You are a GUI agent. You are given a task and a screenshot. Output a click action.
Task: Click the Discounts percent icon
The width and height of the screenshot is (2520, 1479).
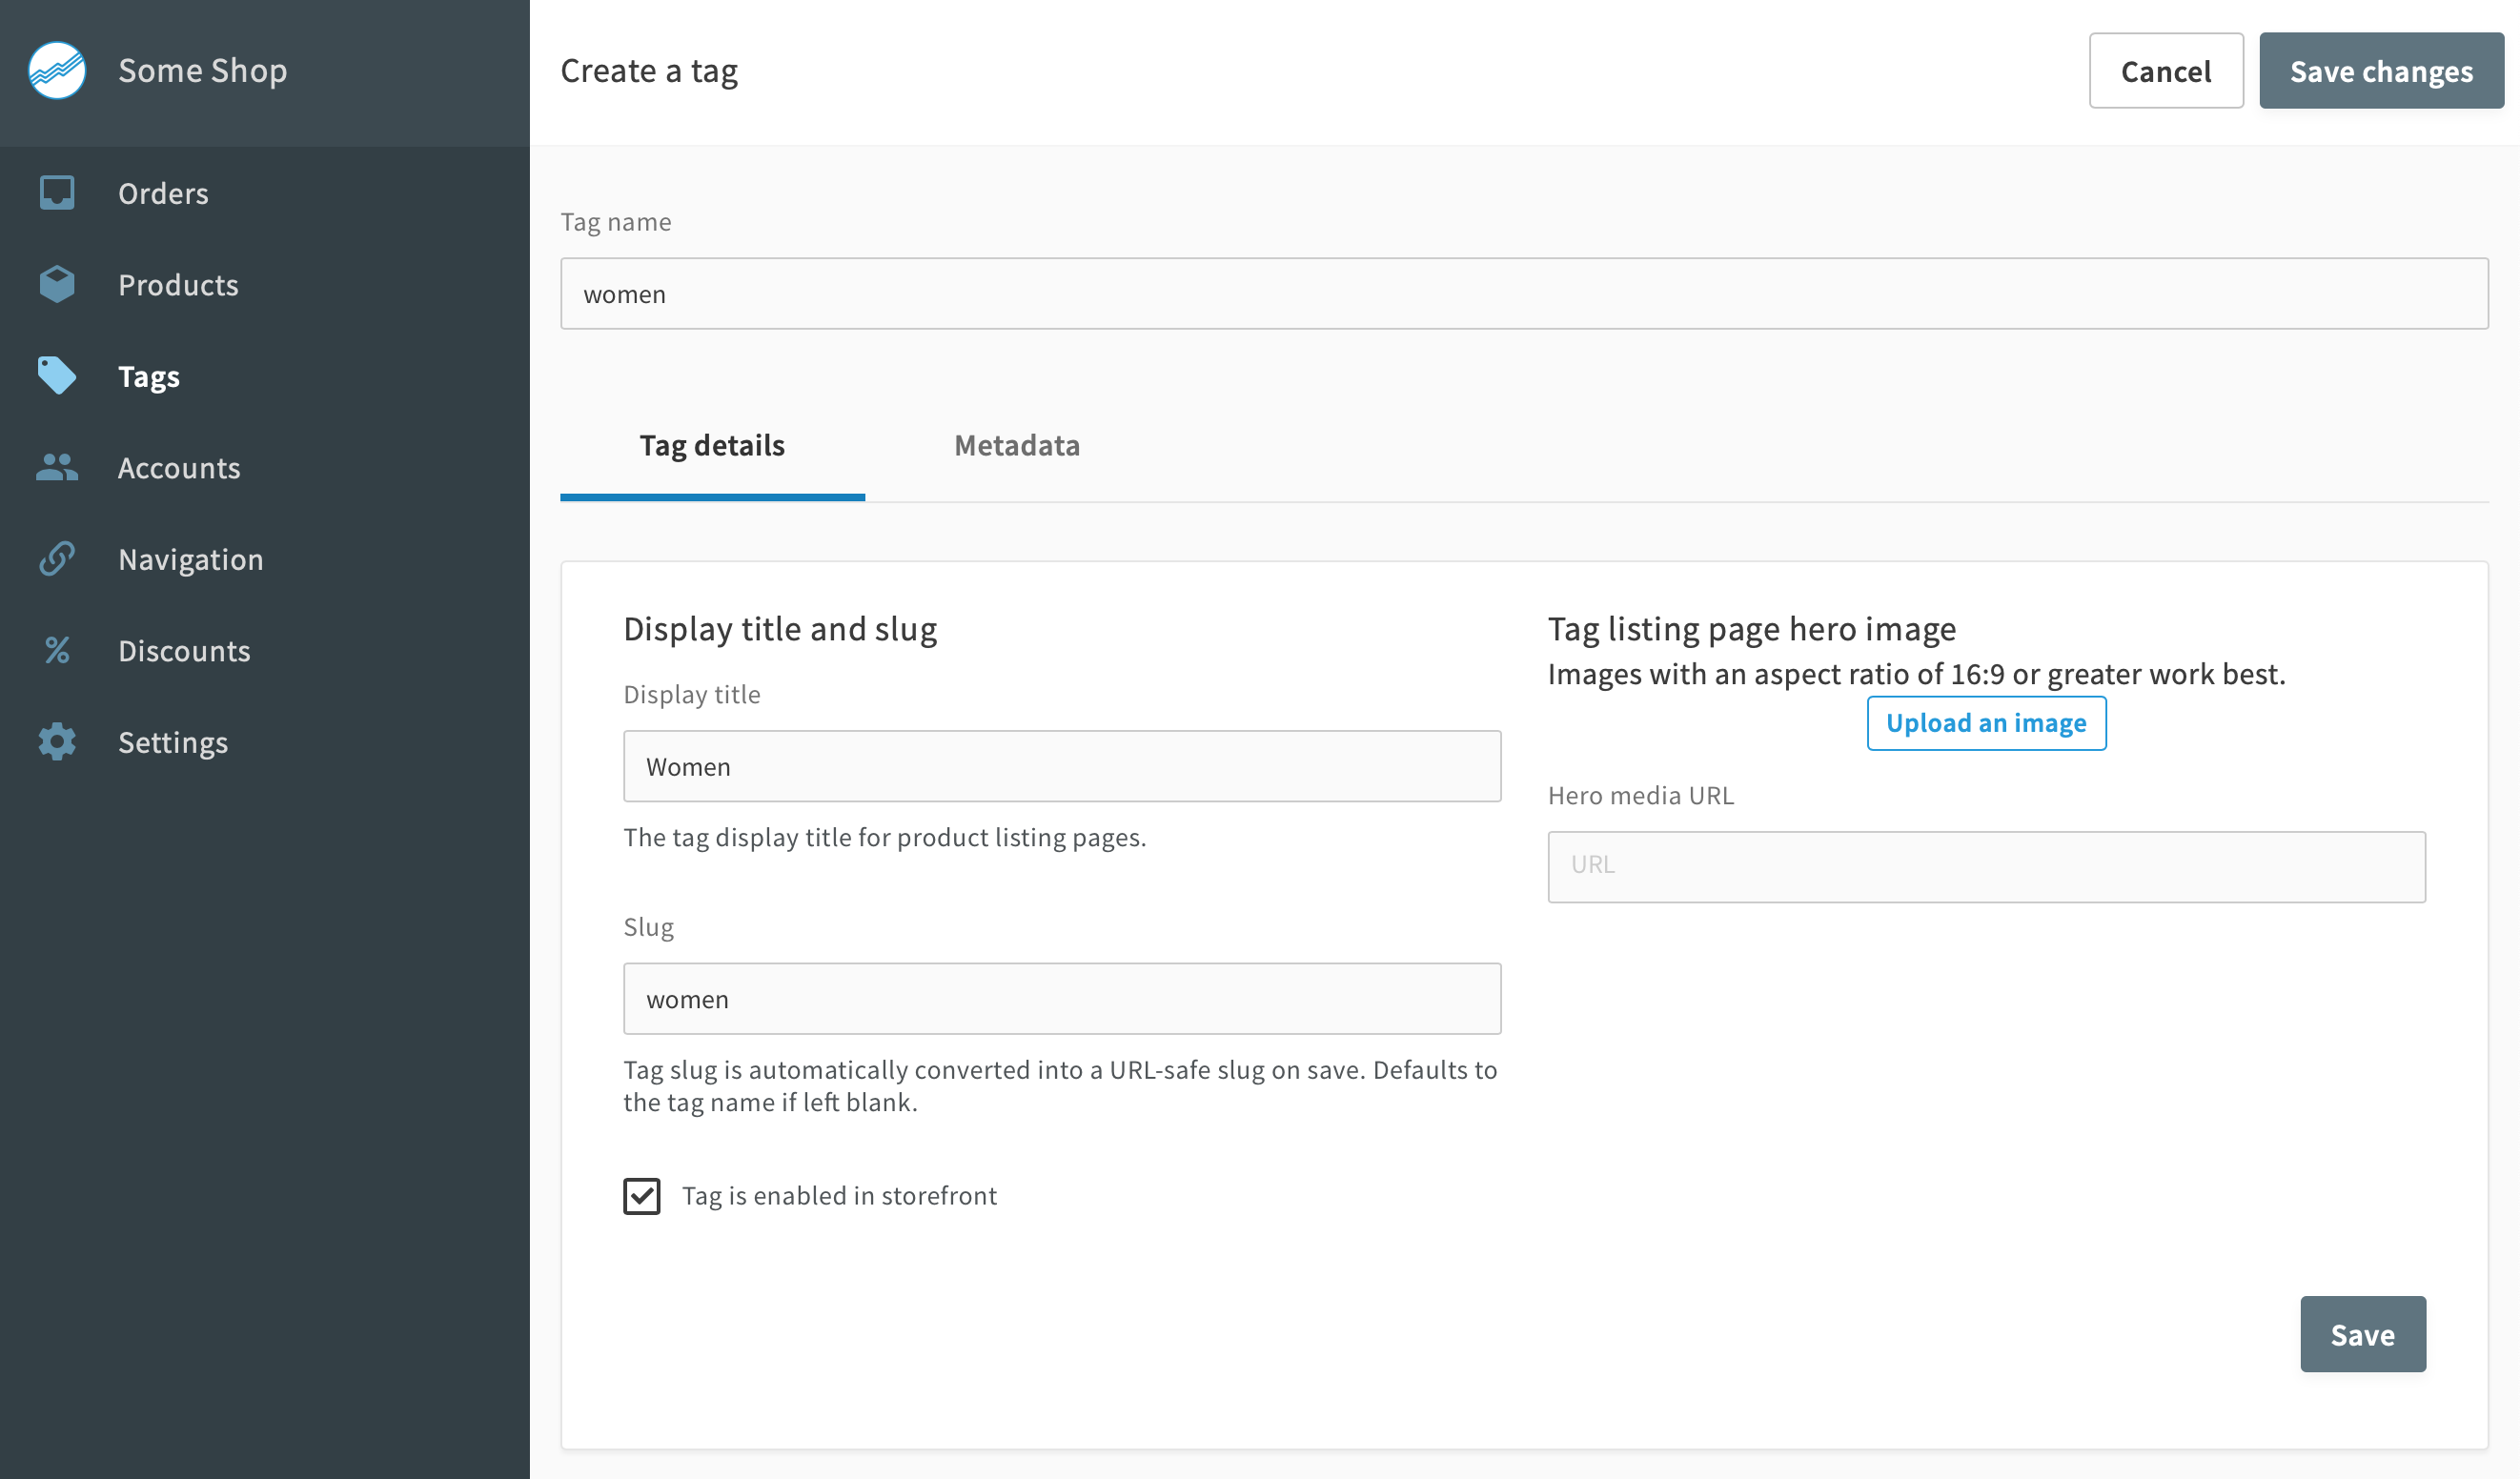point(57,651)
